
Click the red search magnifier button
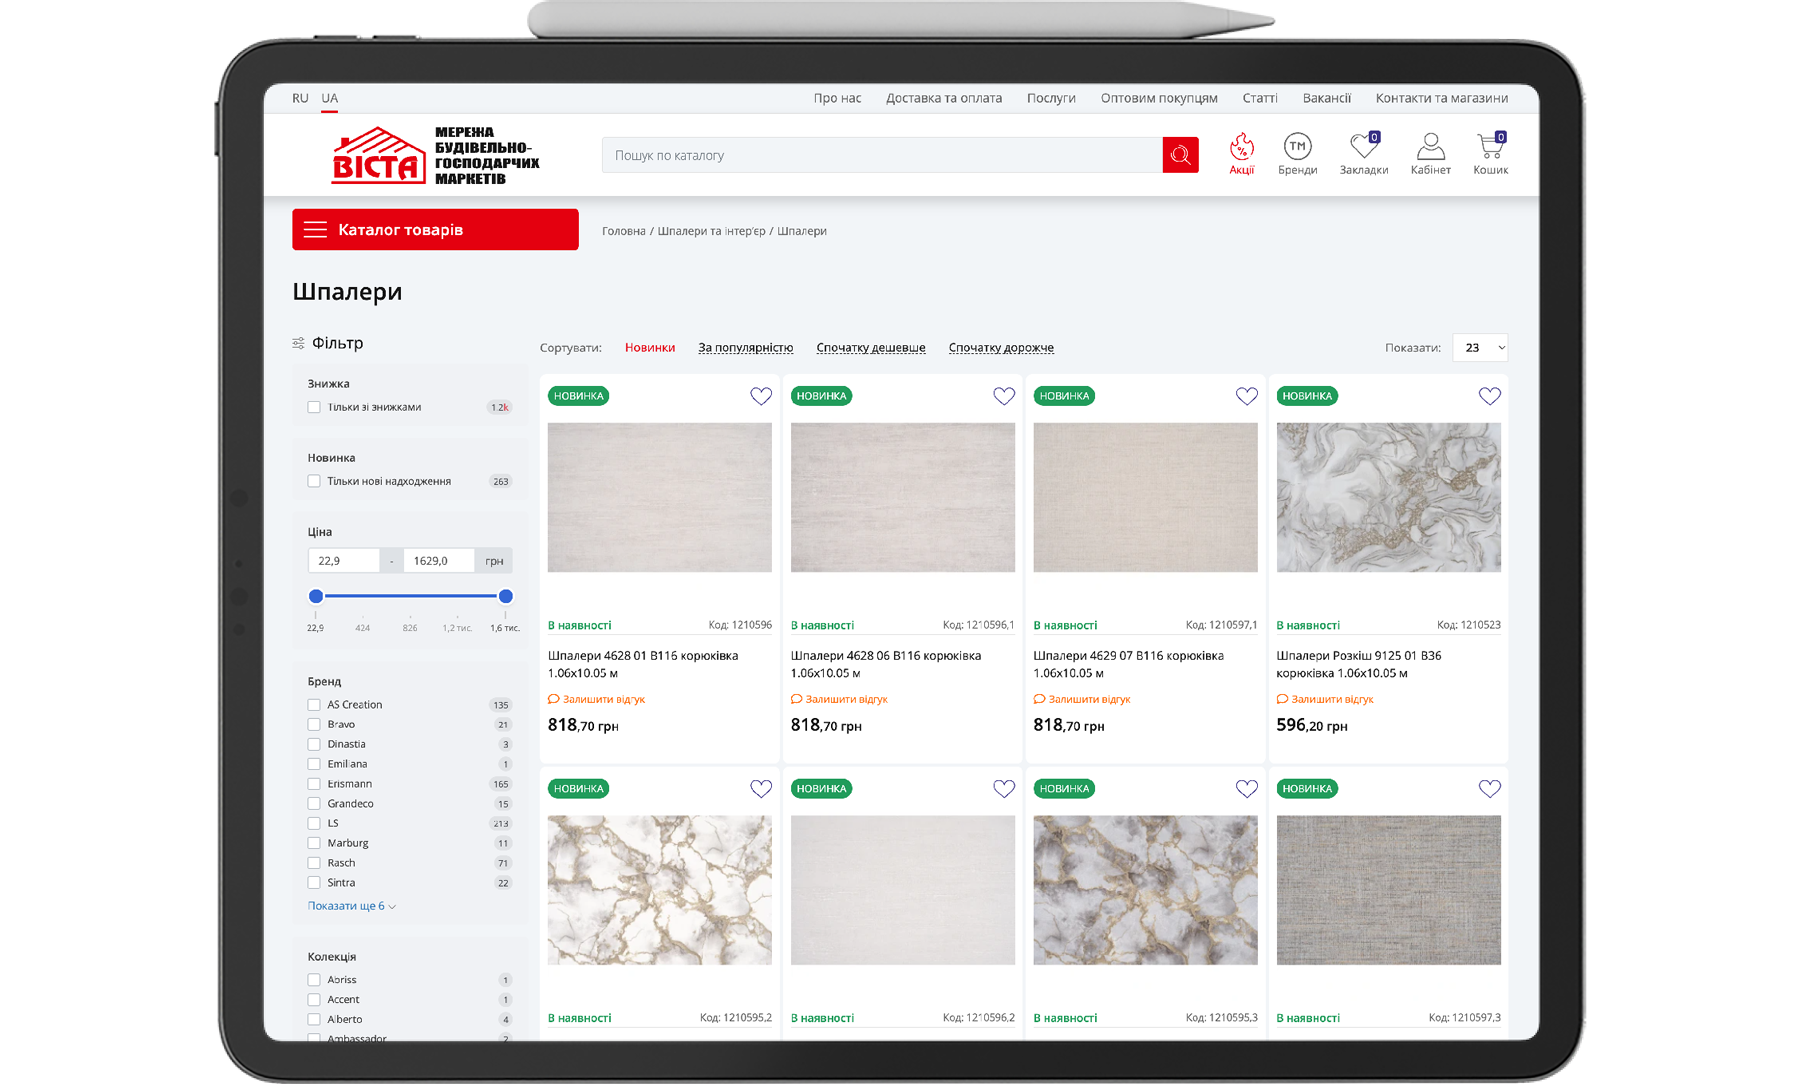pyautogui.click(x=1180, y=155)
